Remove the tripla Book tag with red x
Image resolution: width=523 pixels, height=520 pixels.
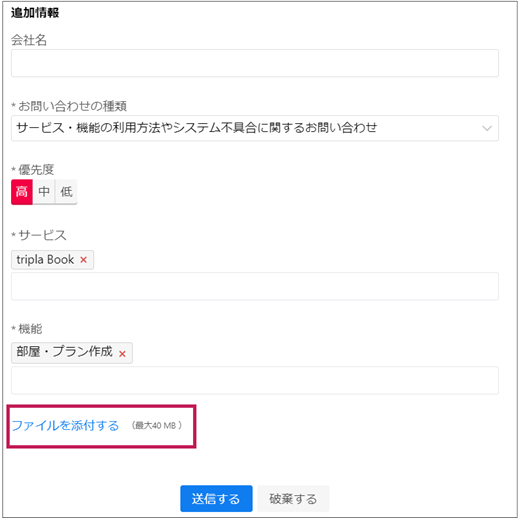(x=84, y=260)
